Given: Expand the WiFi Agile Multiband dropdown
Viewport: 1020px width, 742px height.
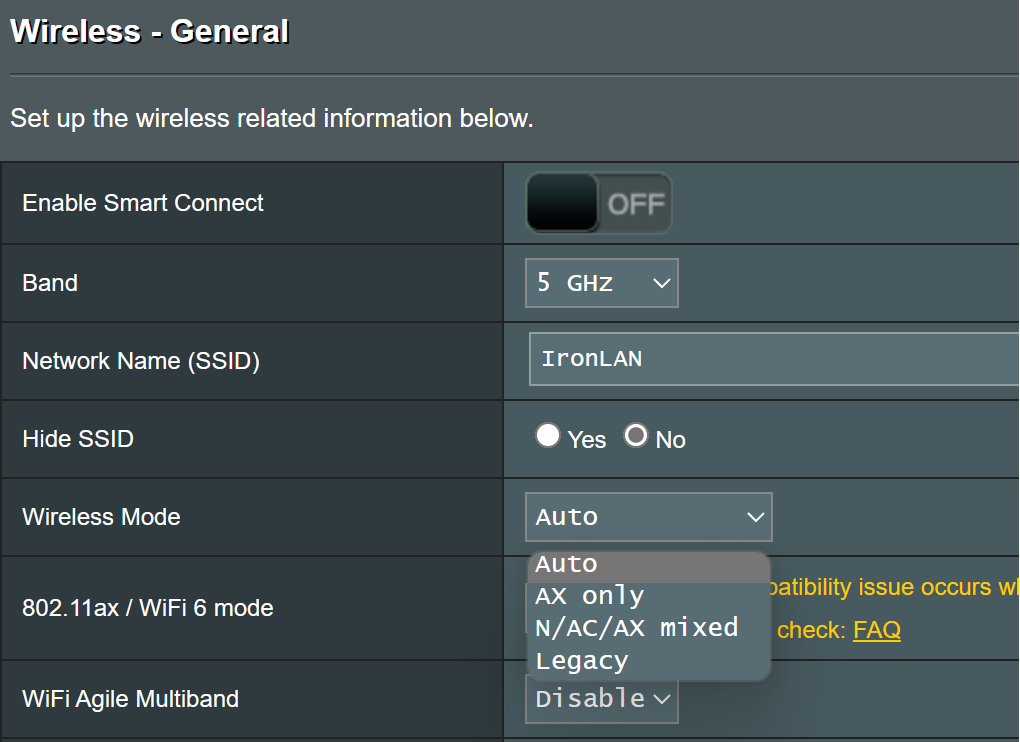Looking at the screenshot, I should coord(601,698).
